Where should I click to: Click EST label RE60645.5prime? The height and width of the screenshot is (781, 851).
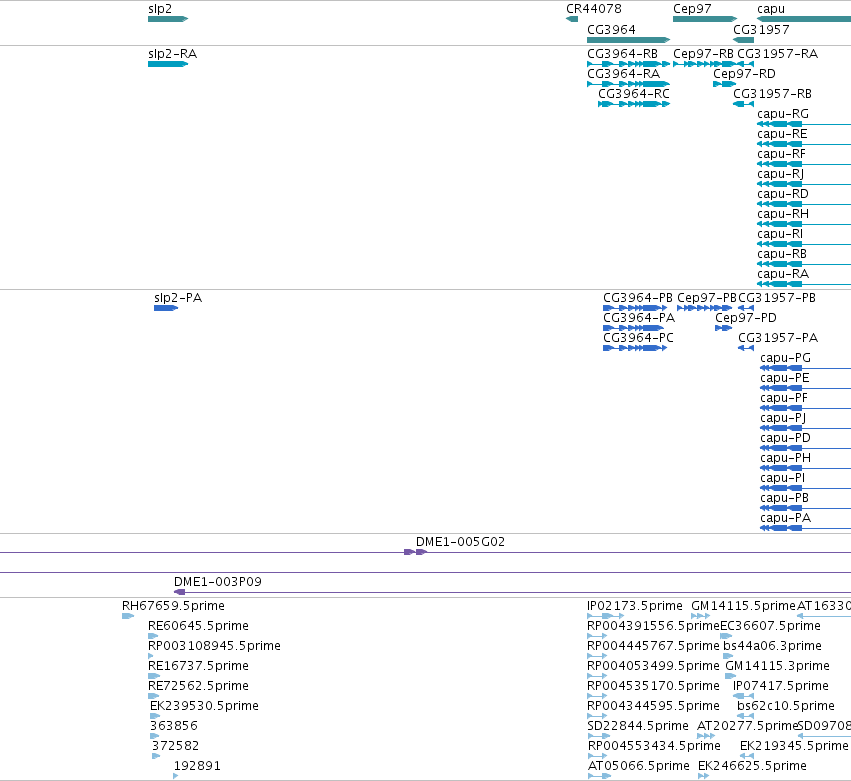click(198, 626)
